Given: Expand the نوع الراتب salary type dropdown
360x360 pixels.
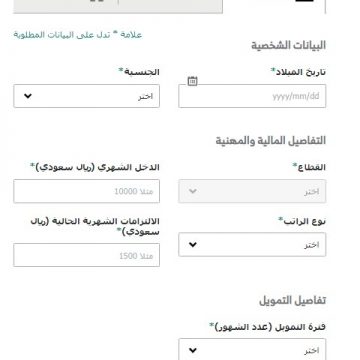Looking at the screenshot, I should pyautogui.click(x=252, y=245).
